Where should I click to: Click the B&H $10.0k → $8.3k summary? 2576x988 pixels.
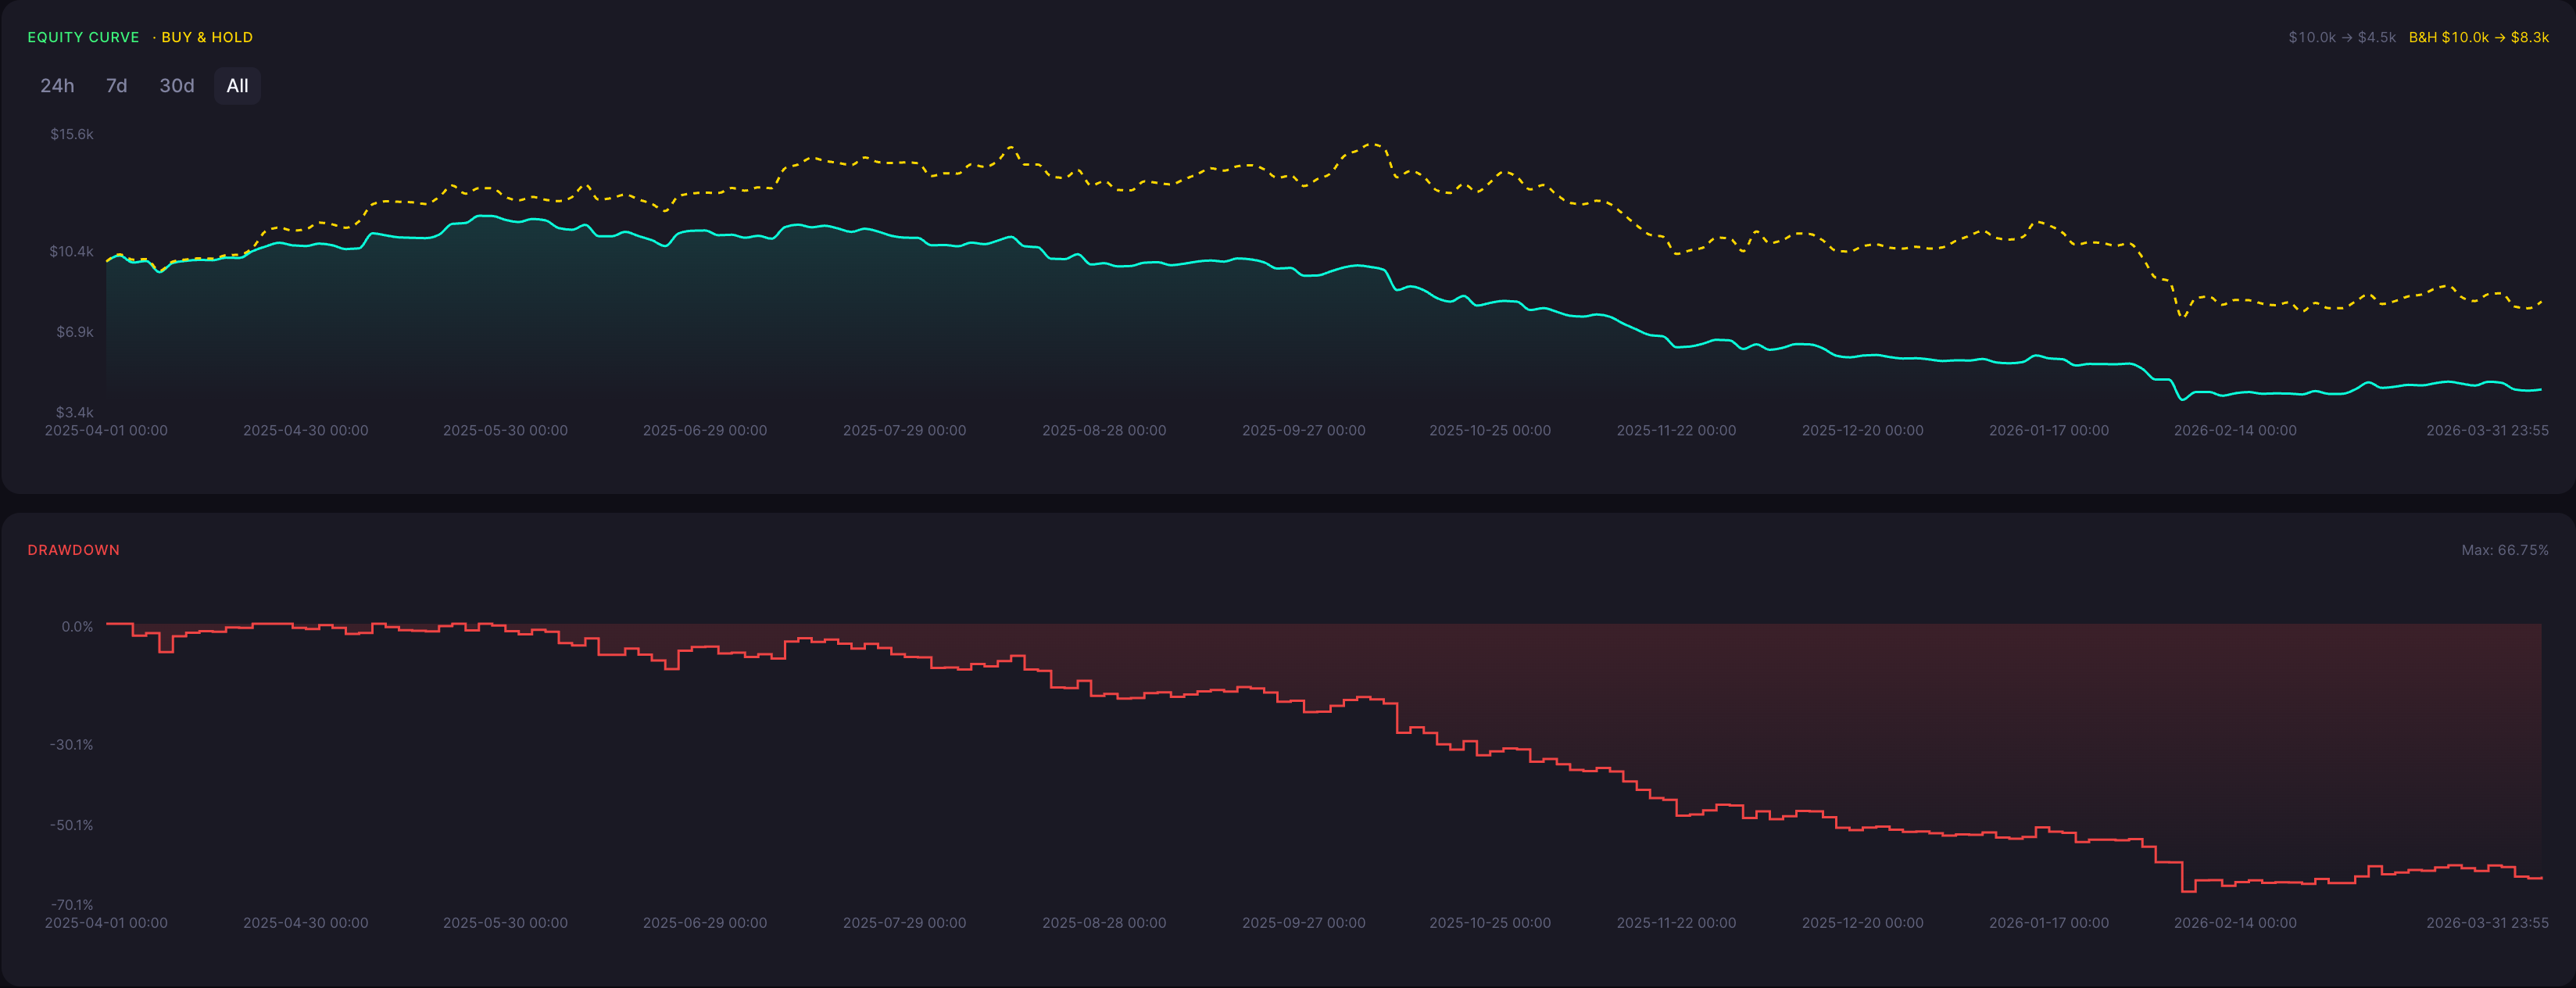(x=2478, y=37)
